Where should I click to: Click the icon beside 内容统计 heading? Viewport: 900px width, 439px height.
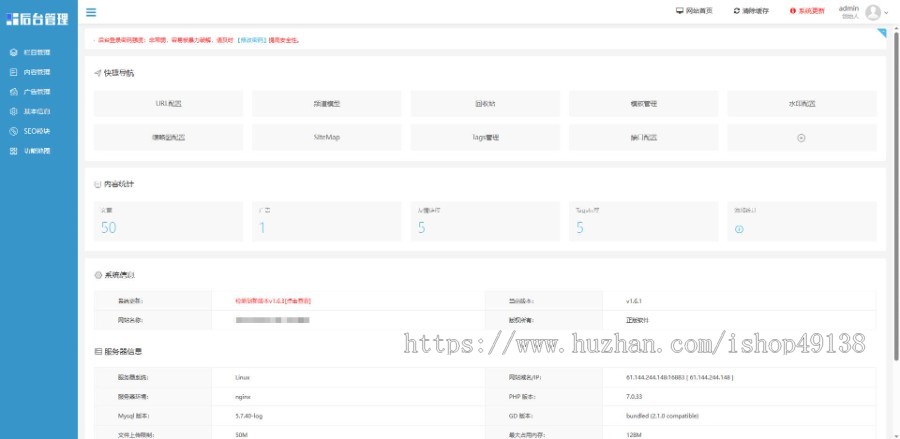click(98, 184)
